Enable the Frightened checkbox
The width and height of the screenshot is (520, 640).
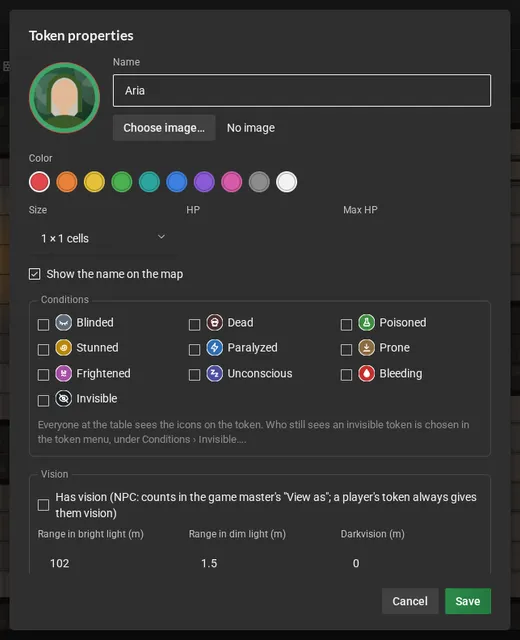tap(43, 375)
